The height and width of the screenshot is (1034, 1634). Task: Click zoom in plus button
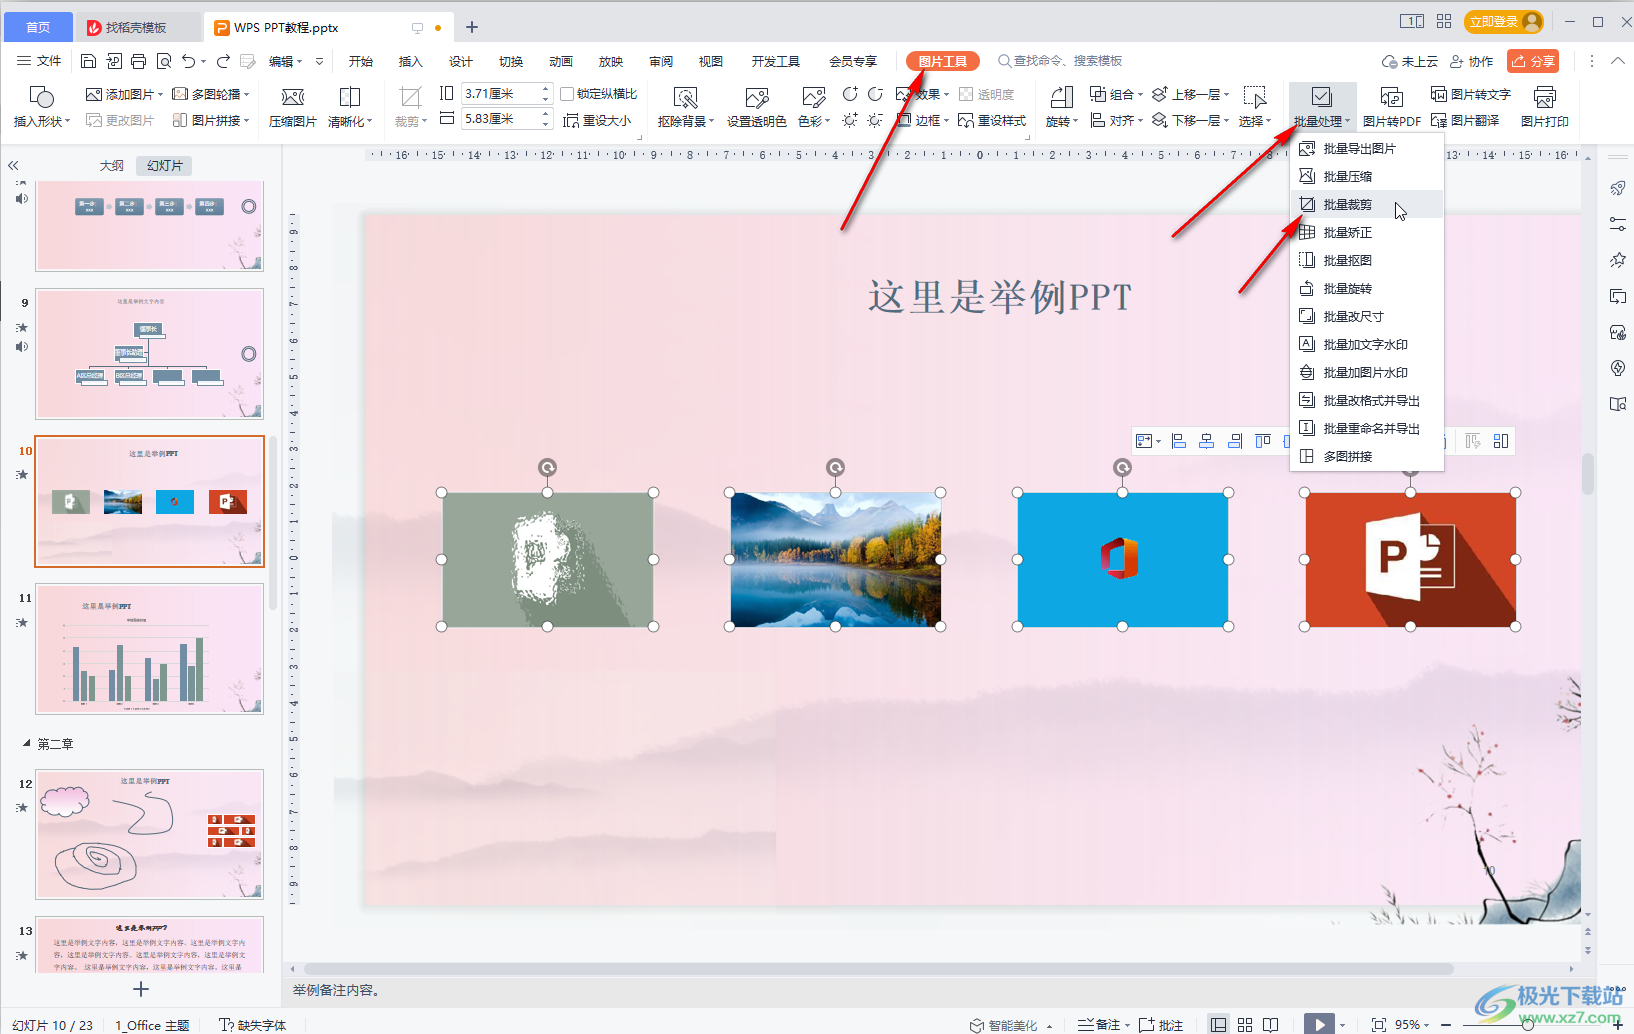(x=1618, y=1025)
